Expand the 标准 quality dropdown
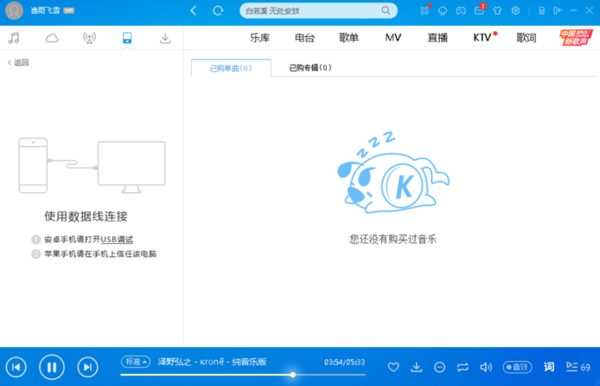The image size is (600, 386). pos(135,362)
